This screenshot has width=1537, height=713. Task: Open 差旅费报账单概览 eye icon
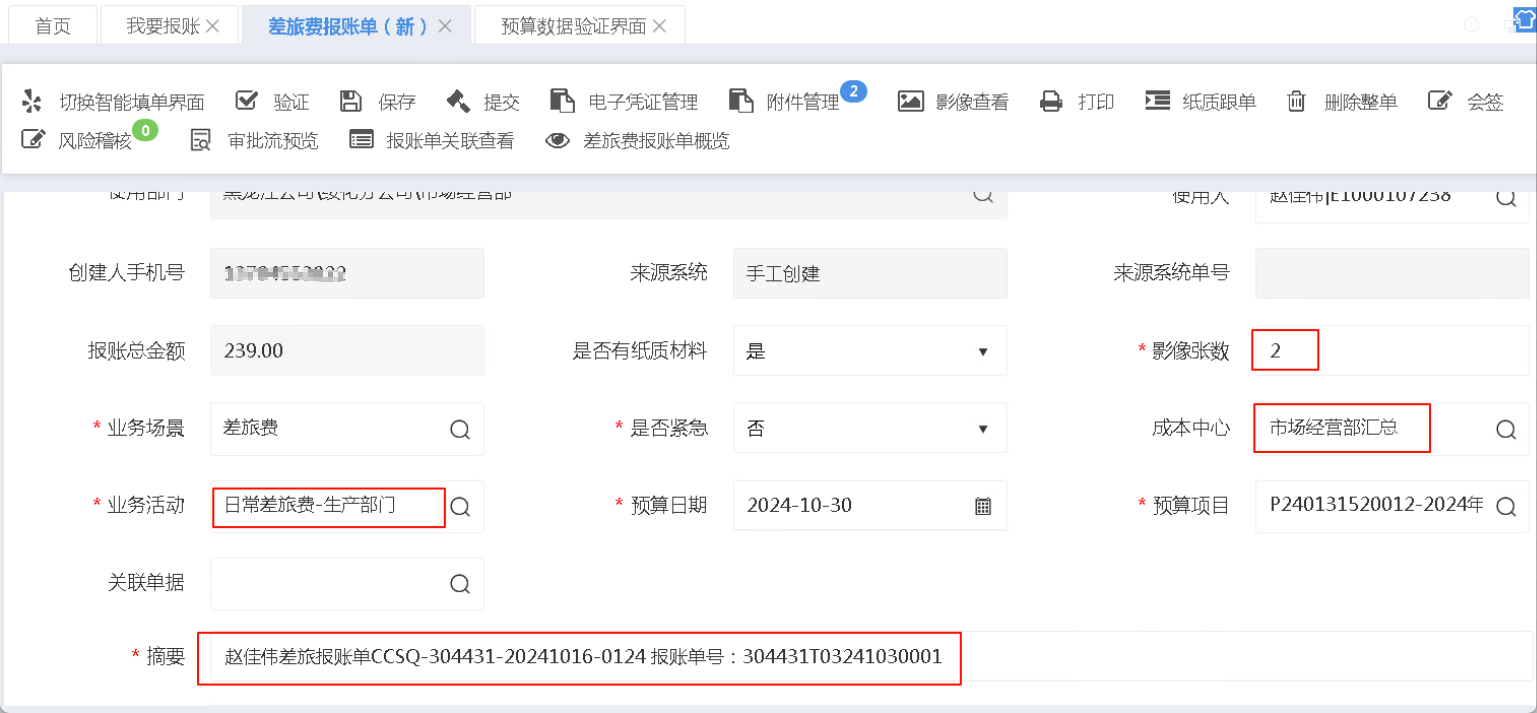tap(557, 141)
